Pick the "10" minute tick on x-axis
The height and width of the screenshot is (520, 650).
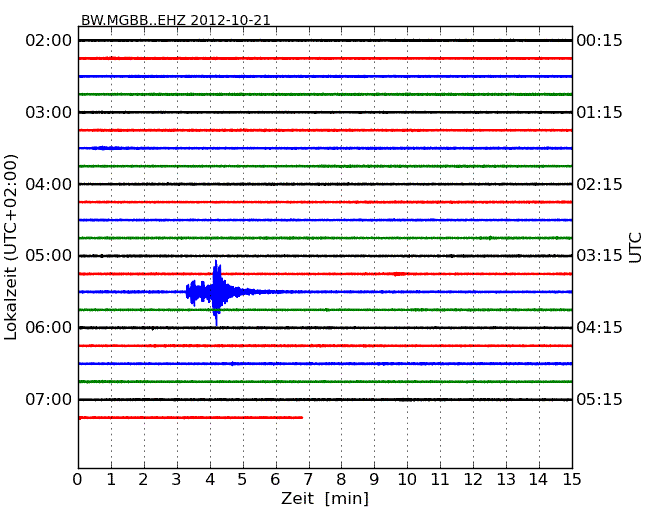(x=407, y=479)
